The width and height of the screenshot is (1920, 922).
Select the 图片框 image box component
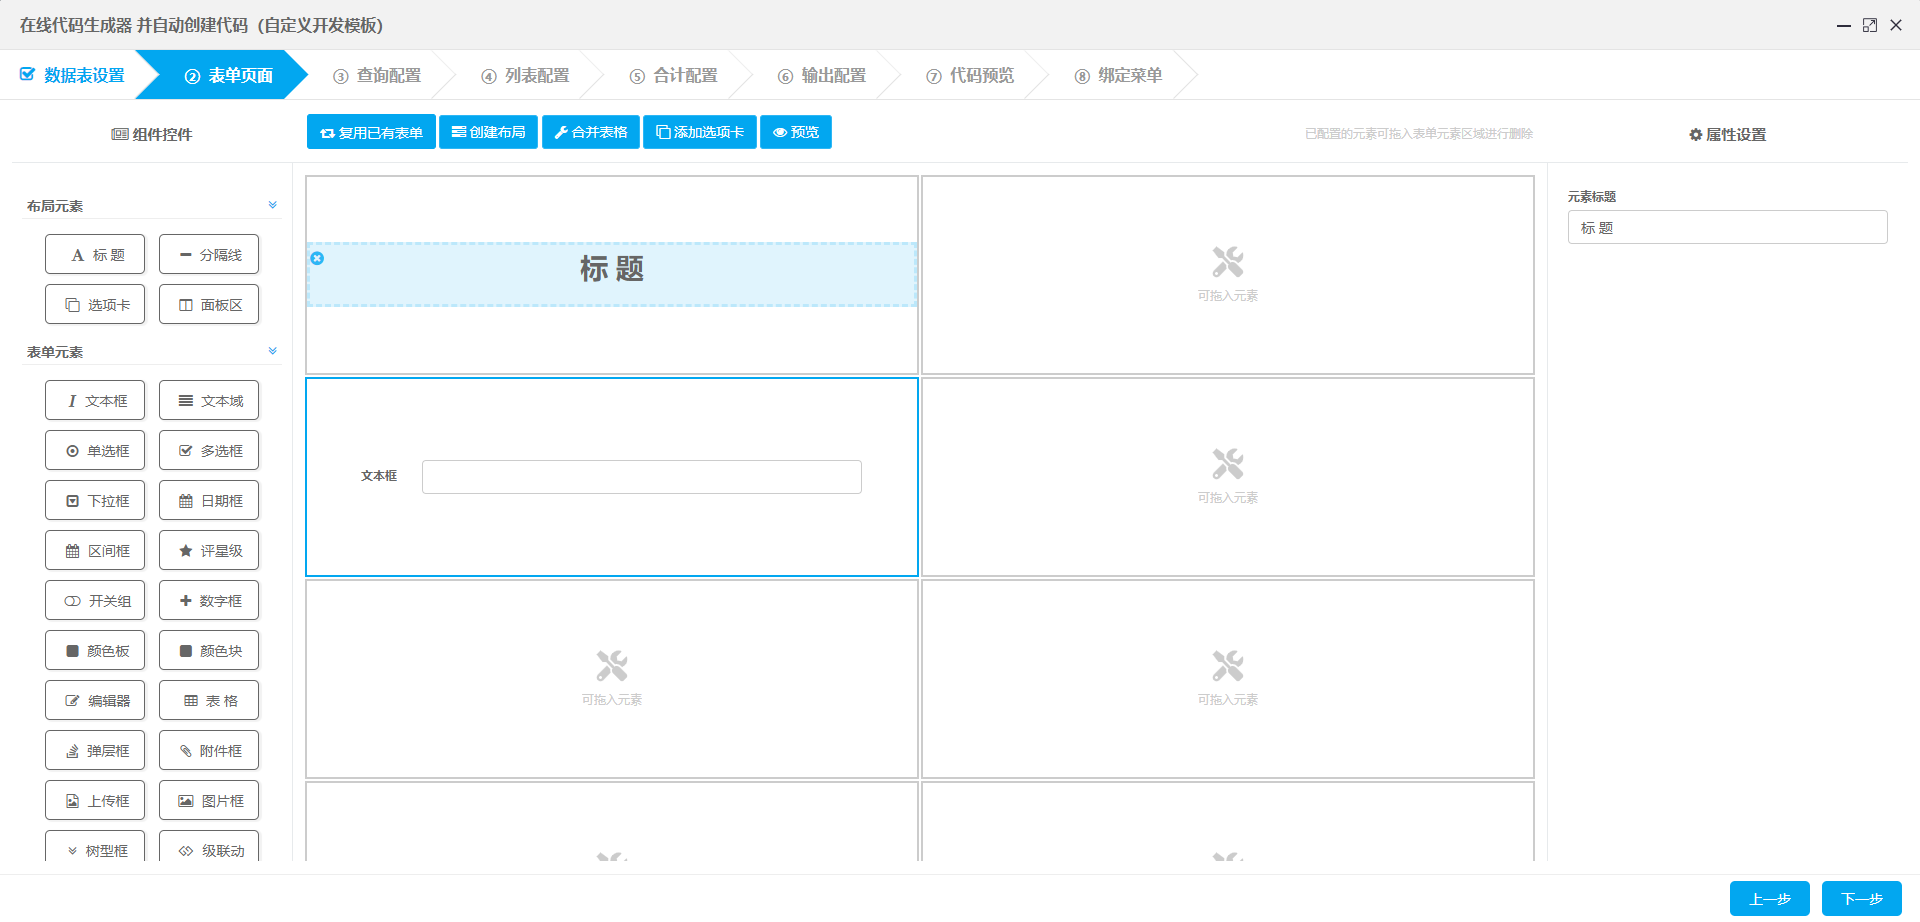tap(209, 800)
